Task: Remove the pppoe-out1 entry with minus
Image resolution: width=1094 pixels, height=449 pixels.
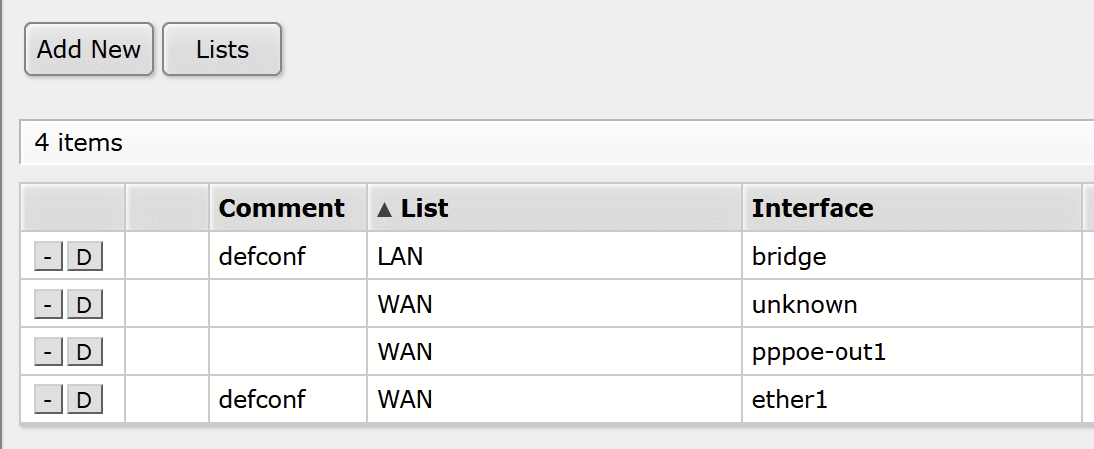Action: [47, 353]
